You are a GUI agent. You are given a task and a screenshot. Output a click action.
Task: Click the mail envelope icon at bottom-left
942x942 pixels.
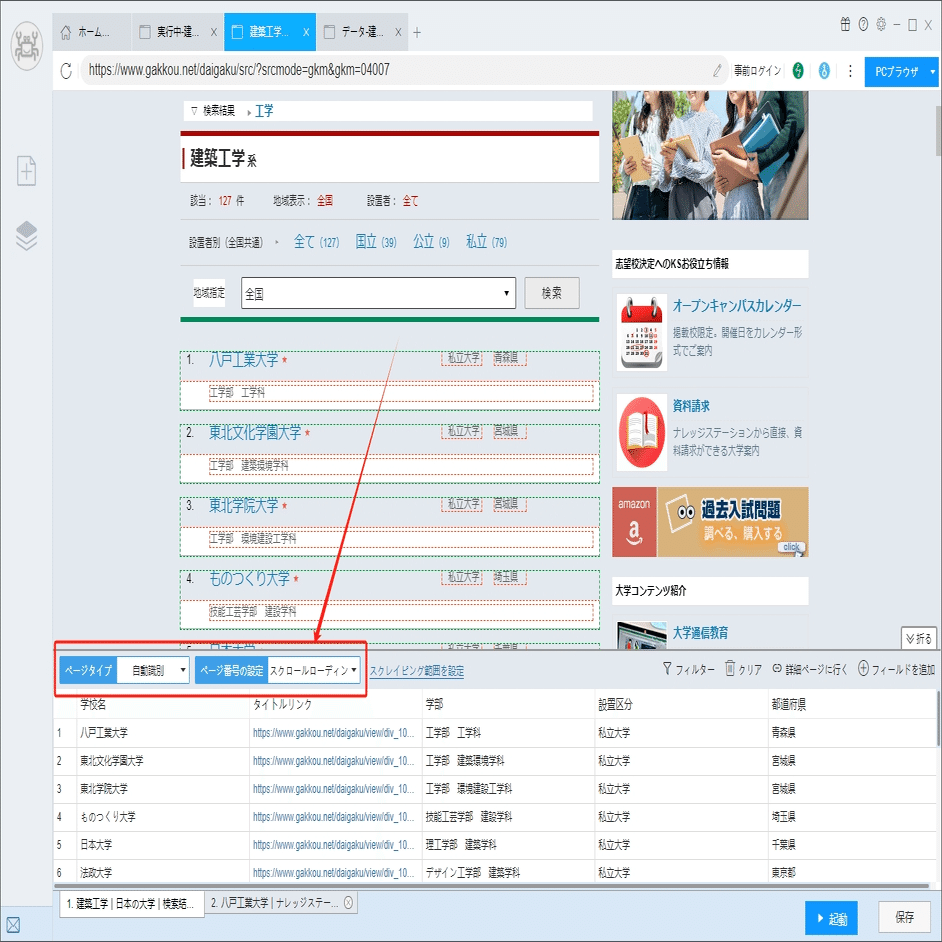click(x=13, y=925)
